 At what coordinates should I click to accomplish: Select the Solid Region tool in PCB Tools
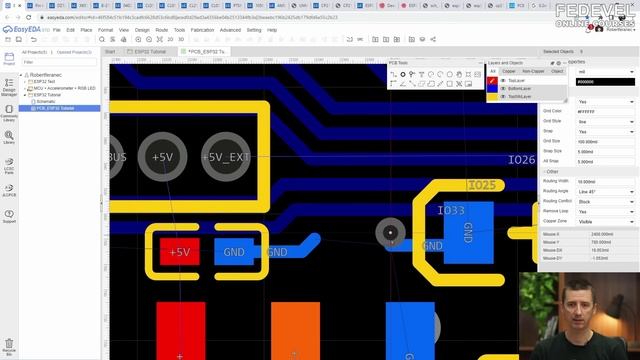pyautogui.click(x=431, y=84)
